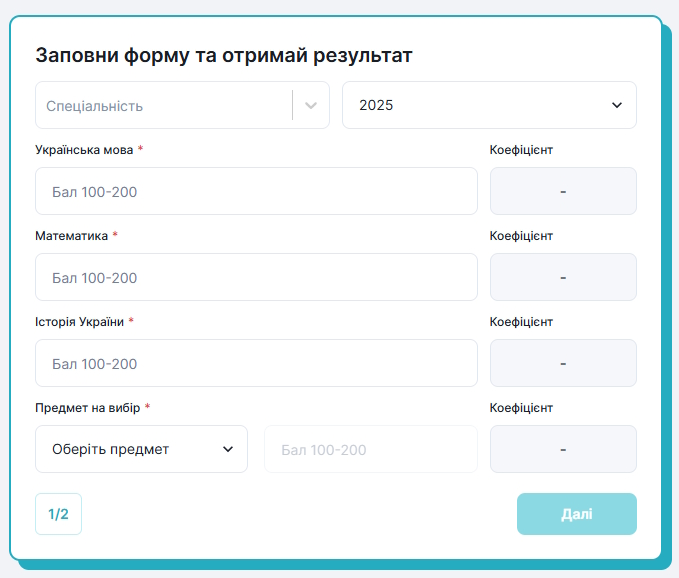The image size is (679, 578).
Task: Click the Предмет на вибір label
Action: (x=87, y=408)
